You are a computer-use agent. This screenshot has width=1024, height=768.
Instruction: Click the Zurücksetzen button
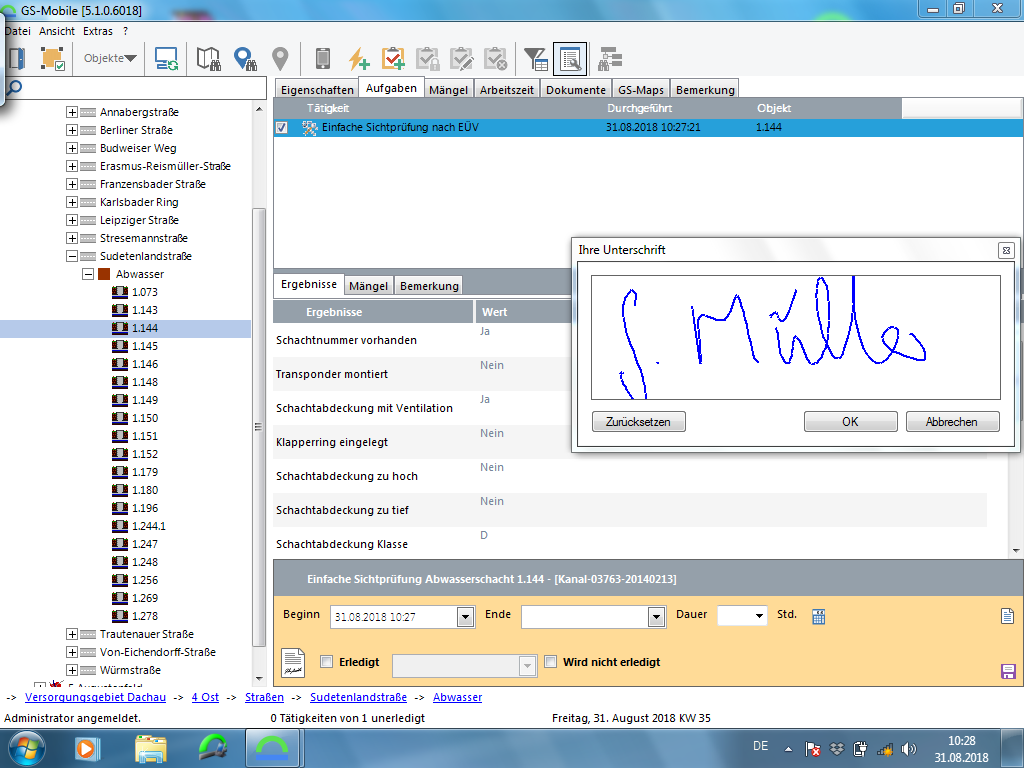click(638, 422)
